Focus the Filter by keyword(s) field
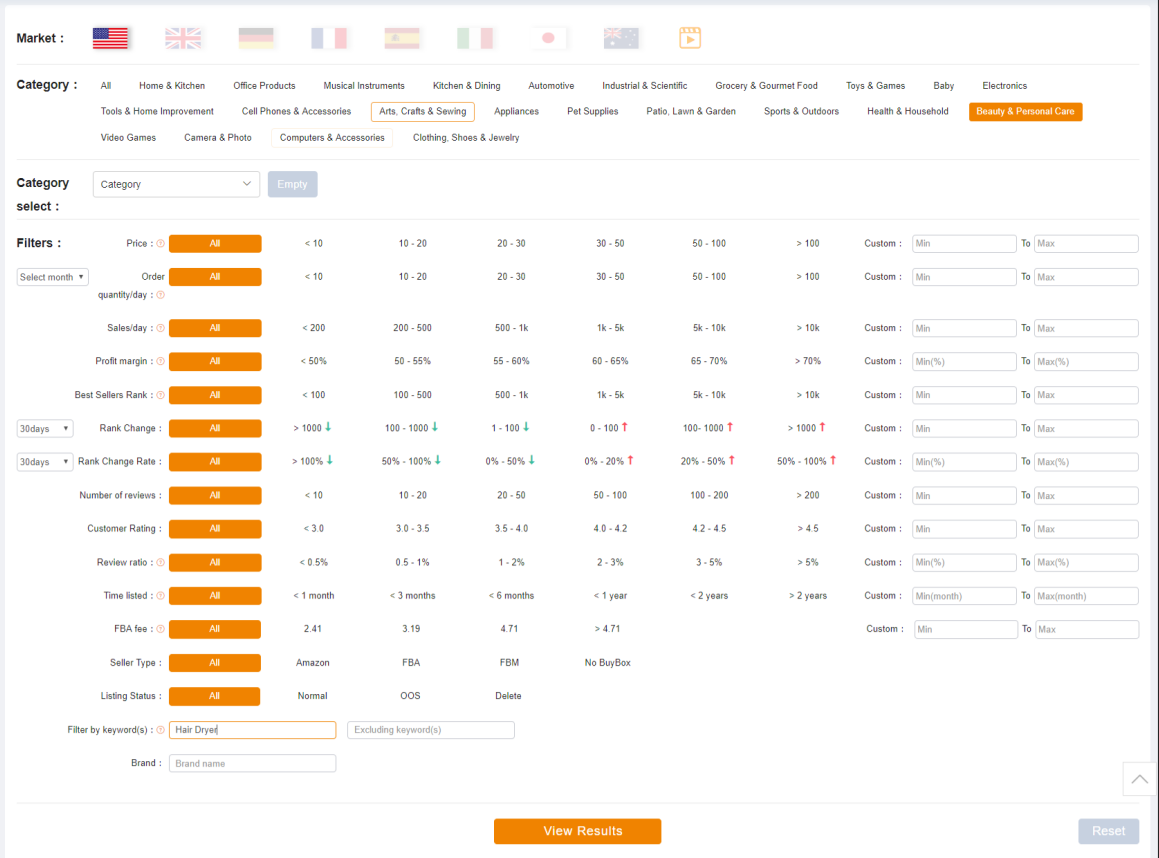Viewport: 1159px width, 858px height. click(x=253, y=730)
